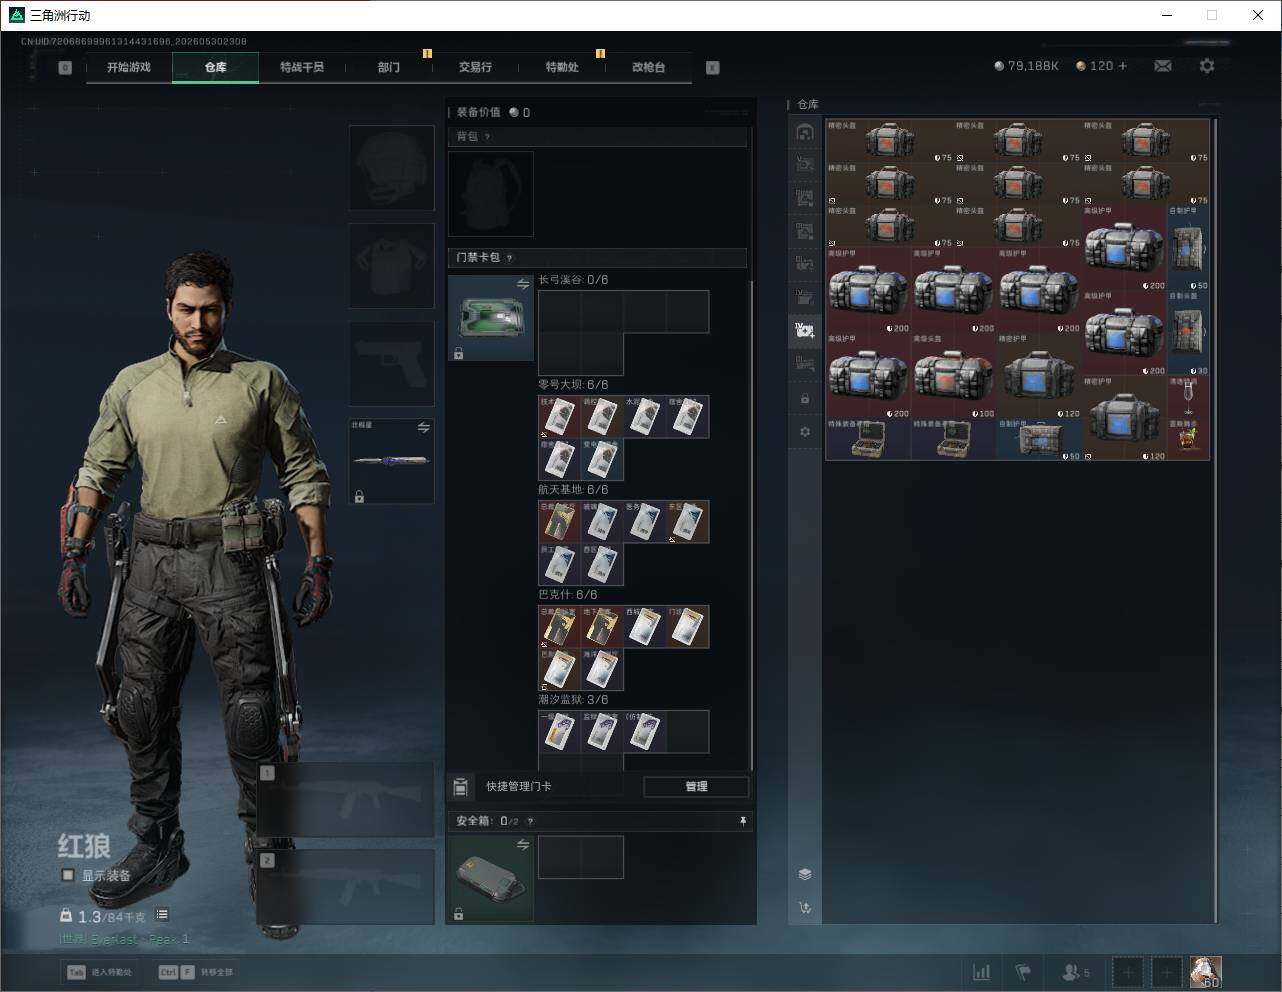
Task: Click the second team invite plus slot
Action: click(x=1166, y=972)
